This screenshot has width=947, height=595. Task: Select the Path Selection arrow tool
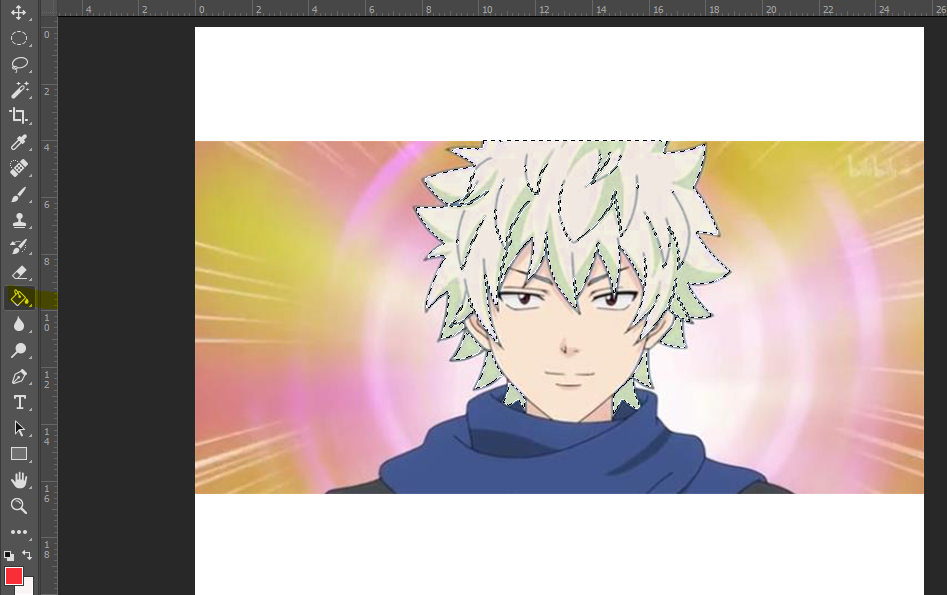[x=19, y=428]
